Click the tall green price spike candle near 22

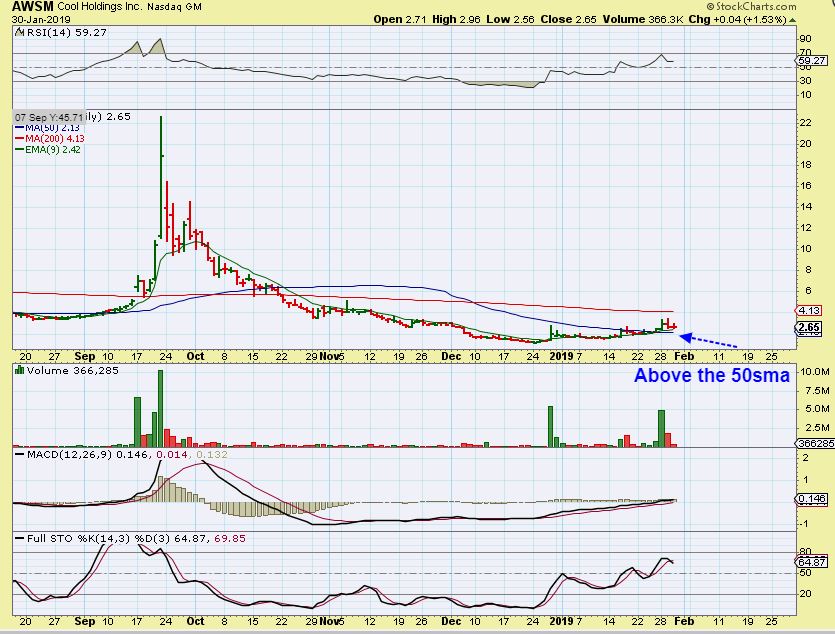click(161, 176)
